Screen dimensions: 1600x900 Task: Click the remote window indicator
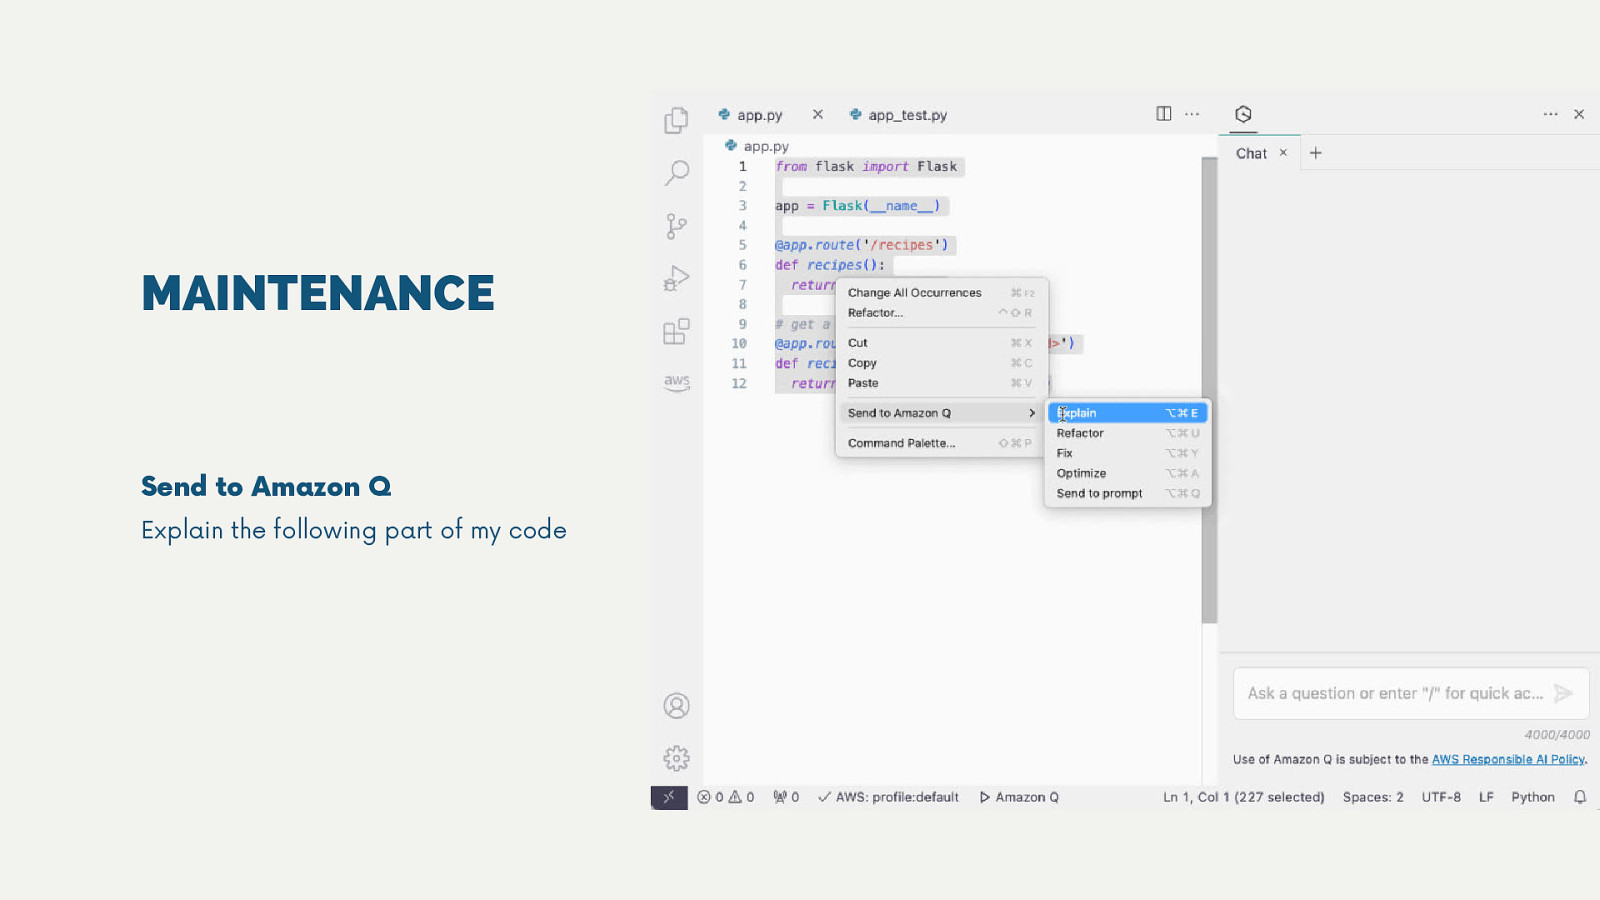(669, 797)
